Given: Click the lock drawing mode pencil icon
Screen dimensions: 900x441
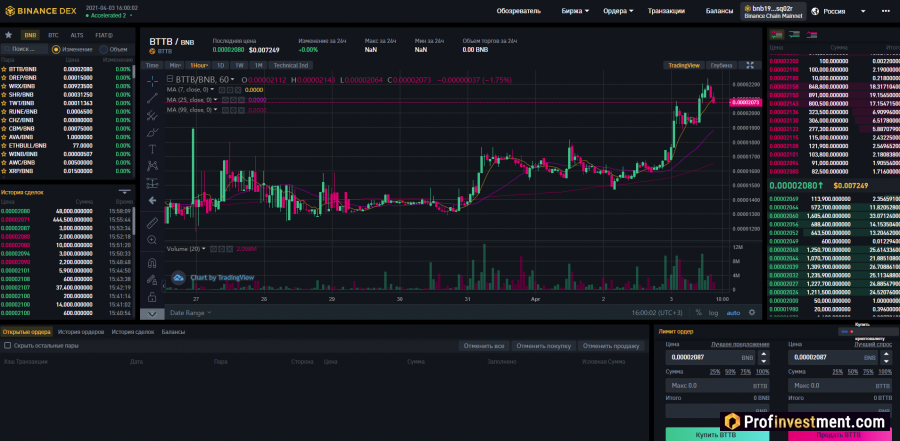Looking at the screenshot, I should click(x=152, y=280).
